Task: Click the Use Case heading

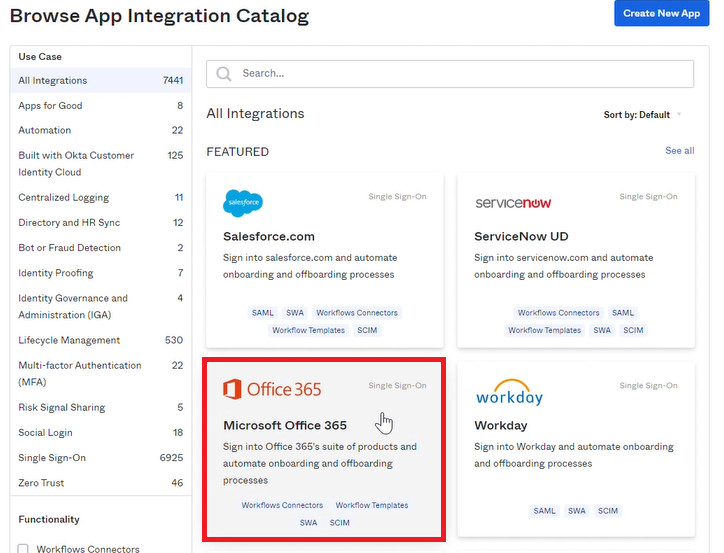Action: [40, 57]
